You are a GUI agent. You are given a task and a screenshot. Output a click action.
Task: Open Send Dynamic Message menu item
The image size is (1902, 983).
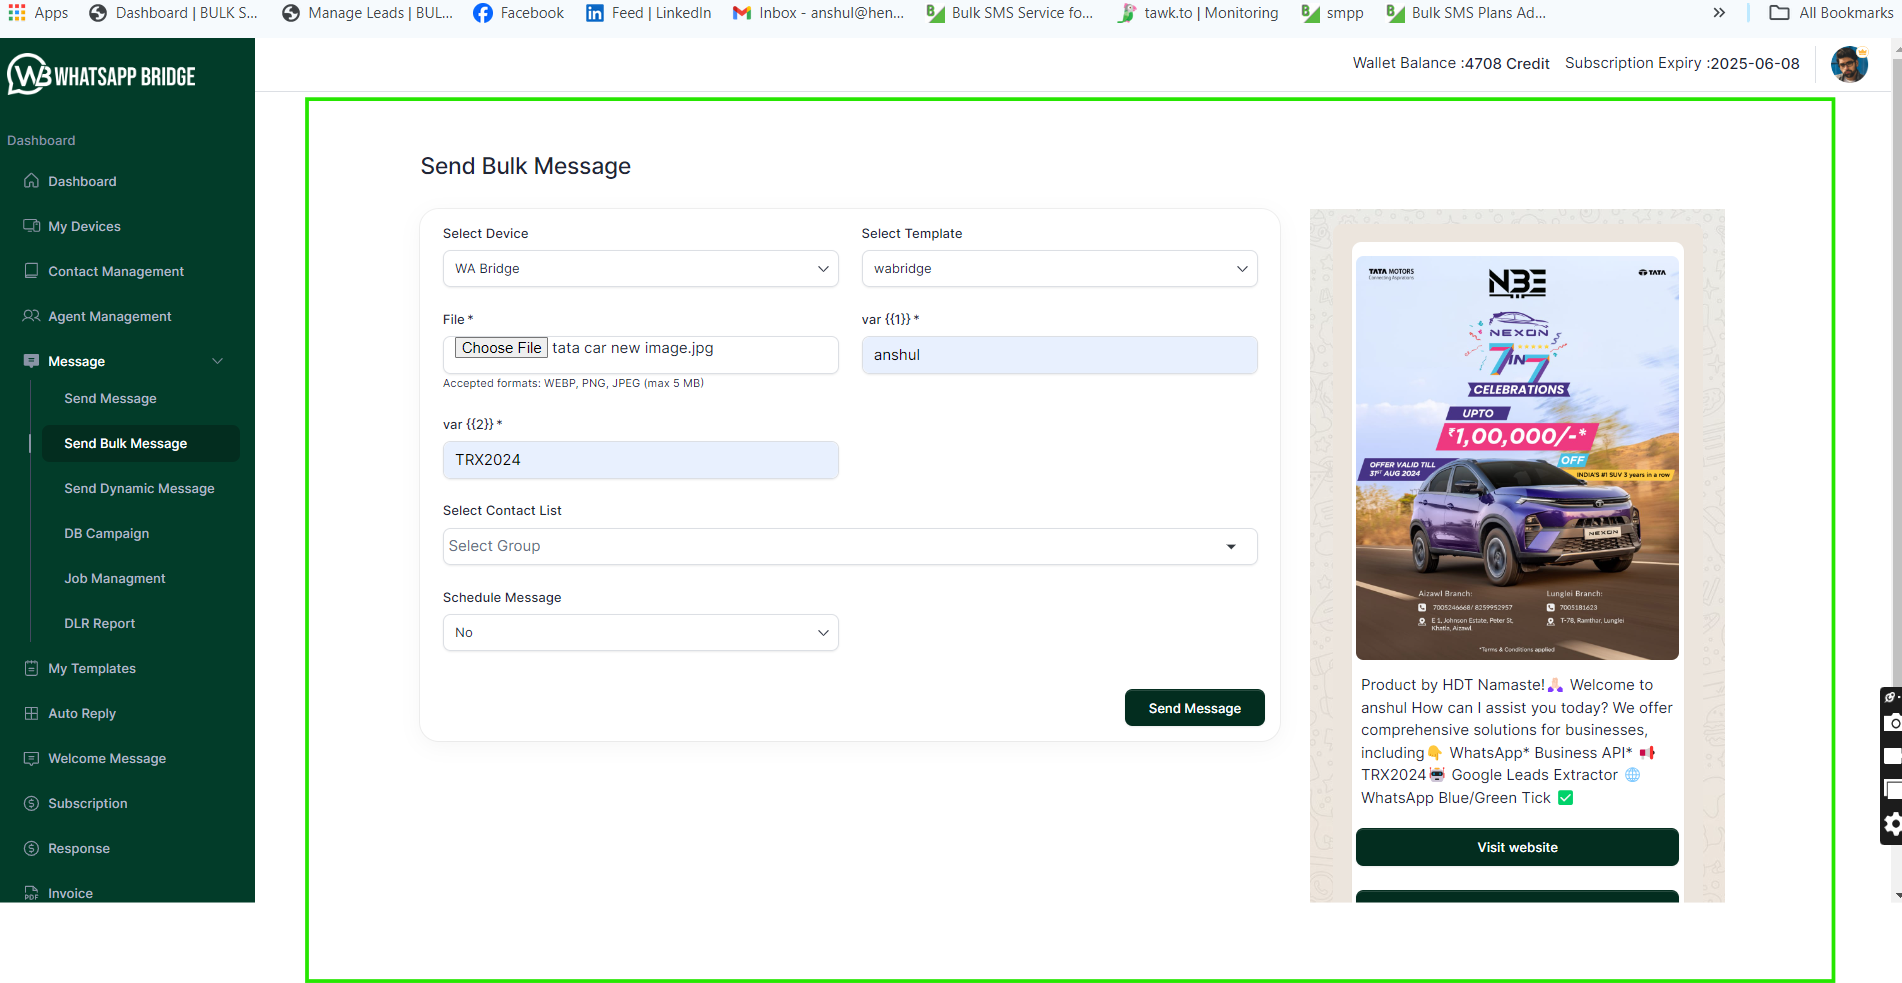point(139,488)
